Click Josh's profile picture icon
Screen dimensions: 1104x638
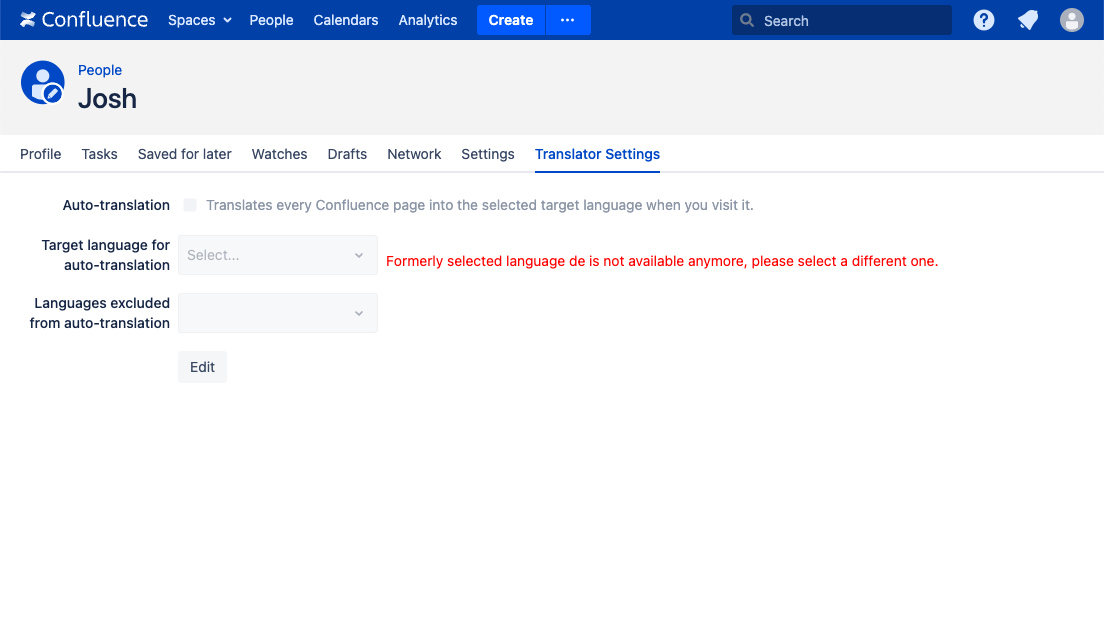[42, 83]
